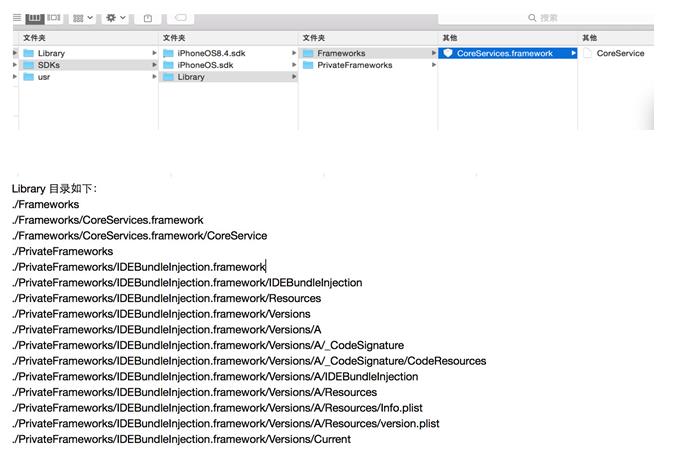
Task: Open the arrange-by grid dropdown
Action: tap(83, 18)
